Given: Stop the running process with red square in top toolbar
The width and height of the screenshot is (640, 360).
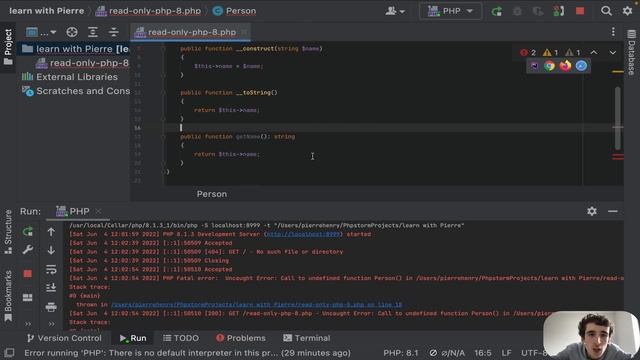Looking at the screenshot, I should [x=580, y=11].
